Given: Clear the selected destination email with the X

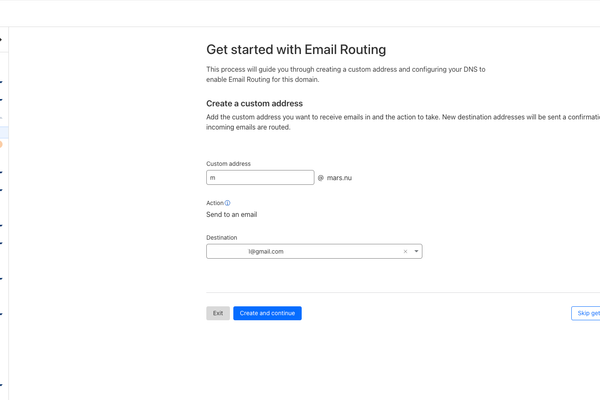Looking at the screenshot, I should point(405,252).
